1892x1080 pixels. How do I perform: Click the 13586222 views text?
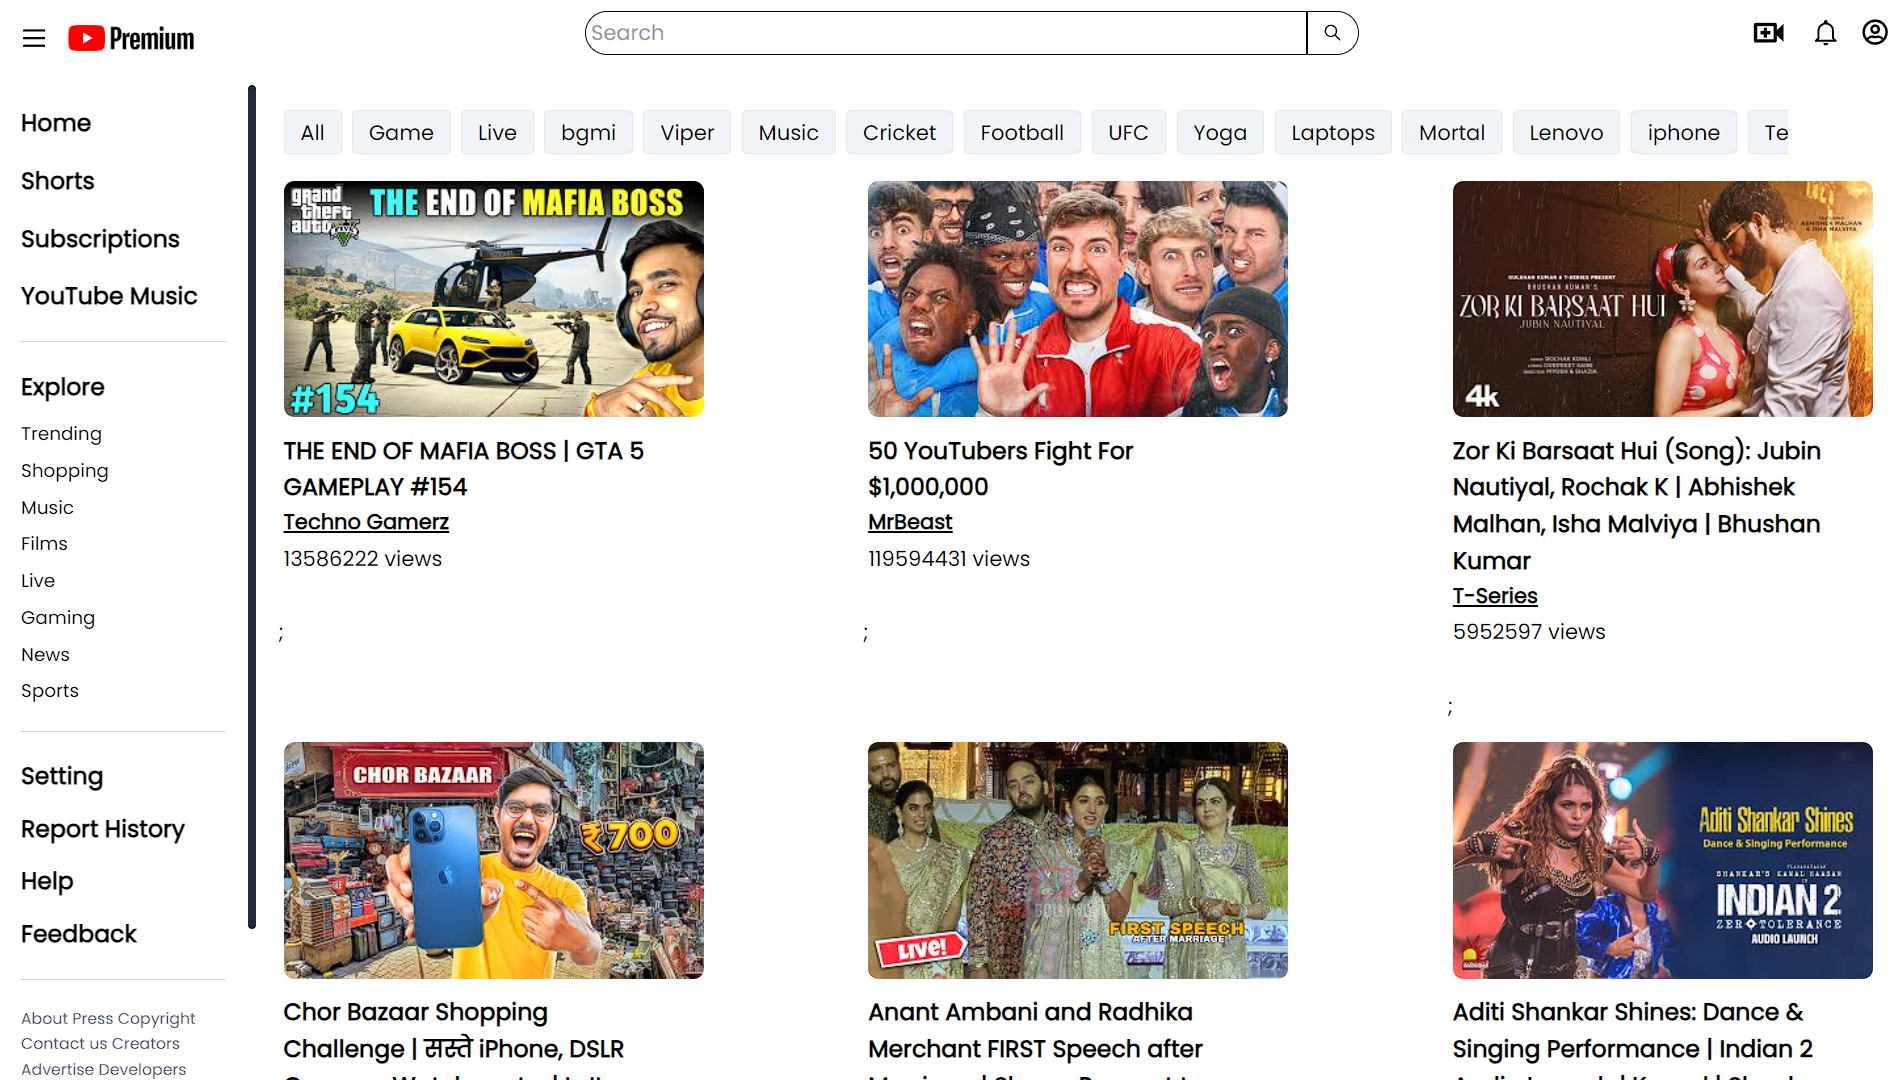click(x=363, y=559)
